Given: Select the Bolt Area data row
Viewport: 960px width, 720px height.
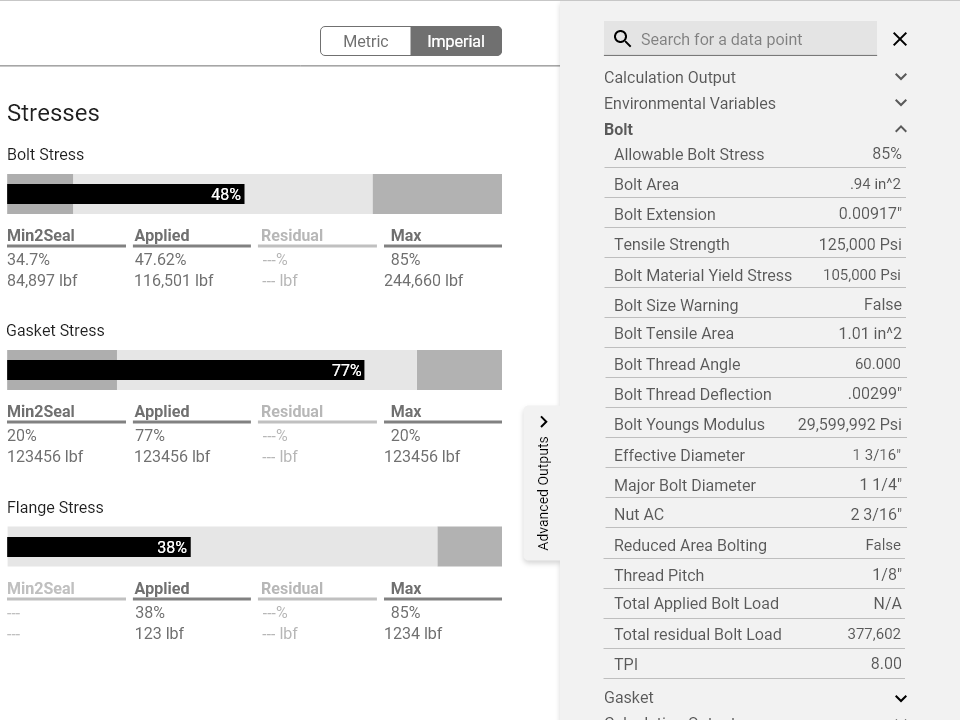Looking at the screenshot, I should click(x=755, y=184).
